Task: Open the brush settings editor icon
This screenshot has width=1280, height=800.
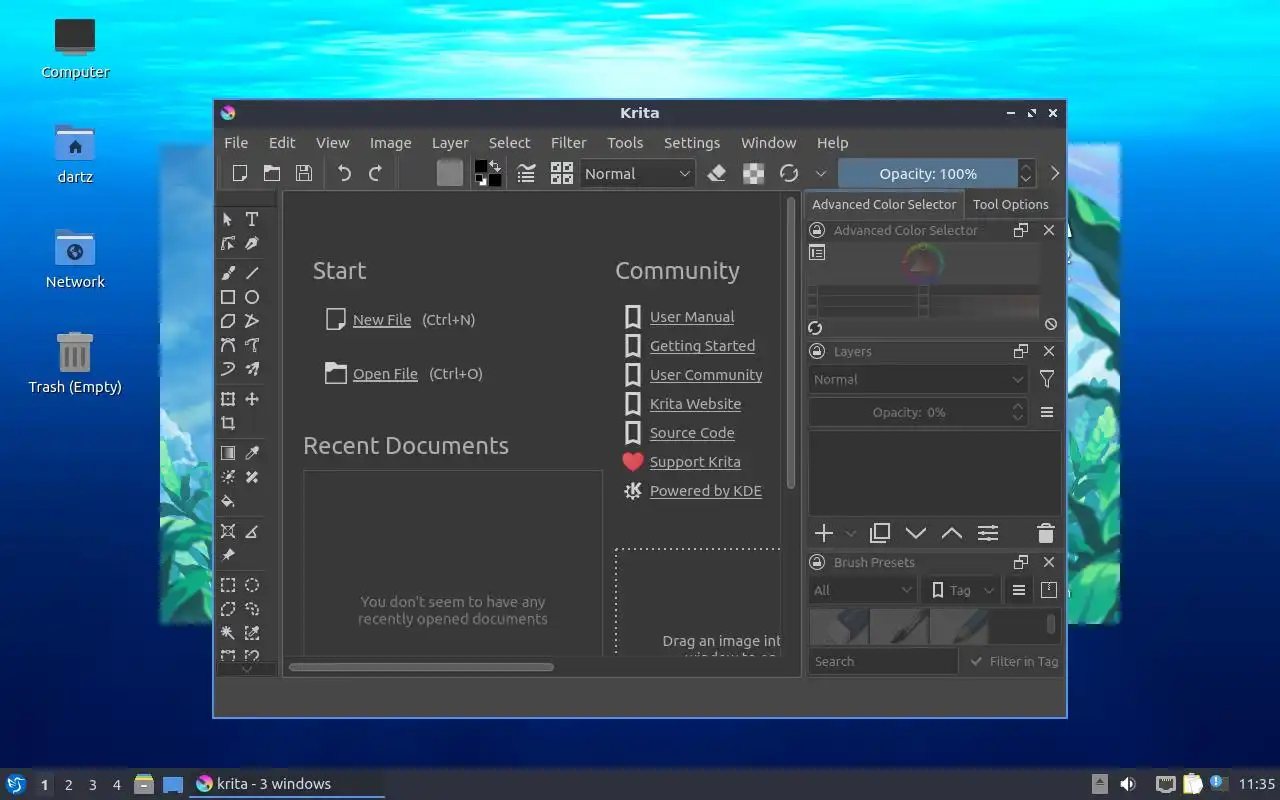Action: 526,173
